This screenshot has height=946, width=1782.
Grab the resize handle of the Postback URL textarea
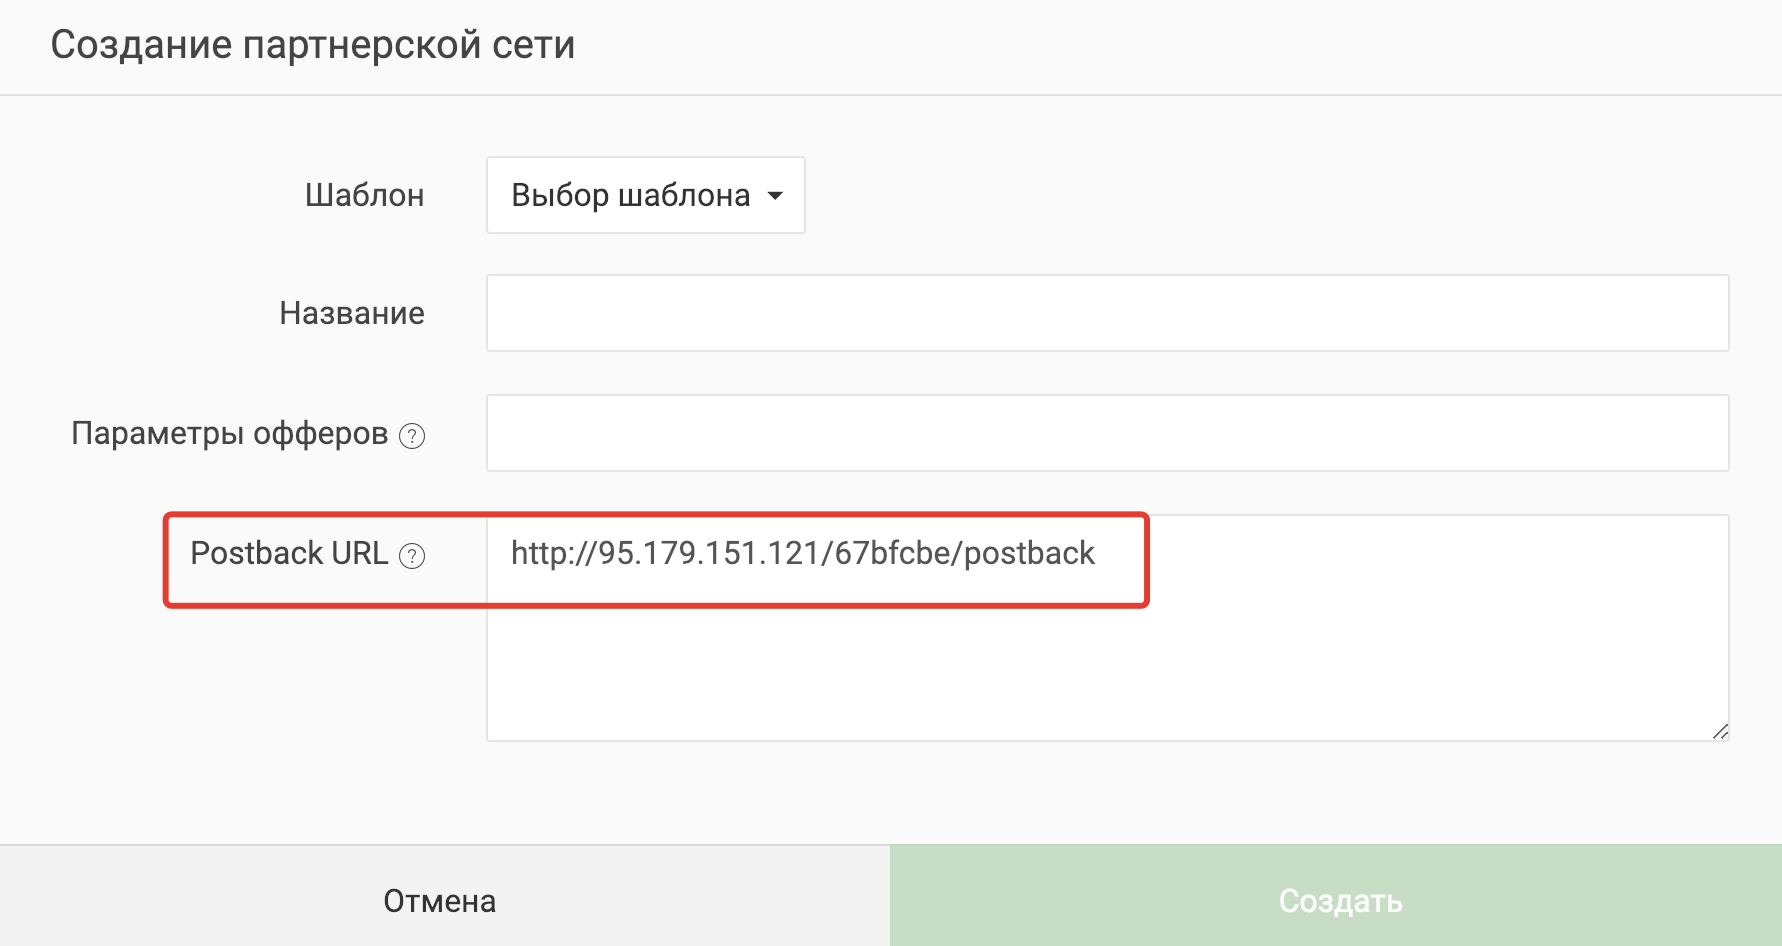(x=1720, y=732)
